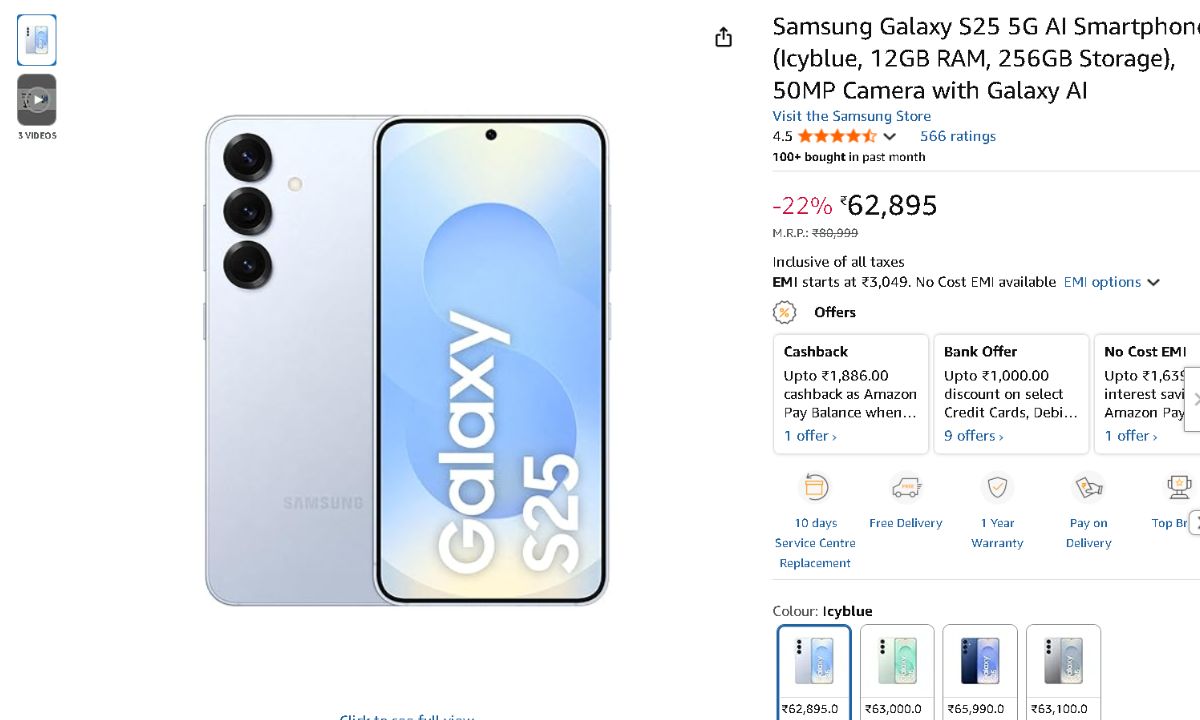Click the share icon above product image
This screenshot has width=1200, height=720.
(x=724, y=38)
